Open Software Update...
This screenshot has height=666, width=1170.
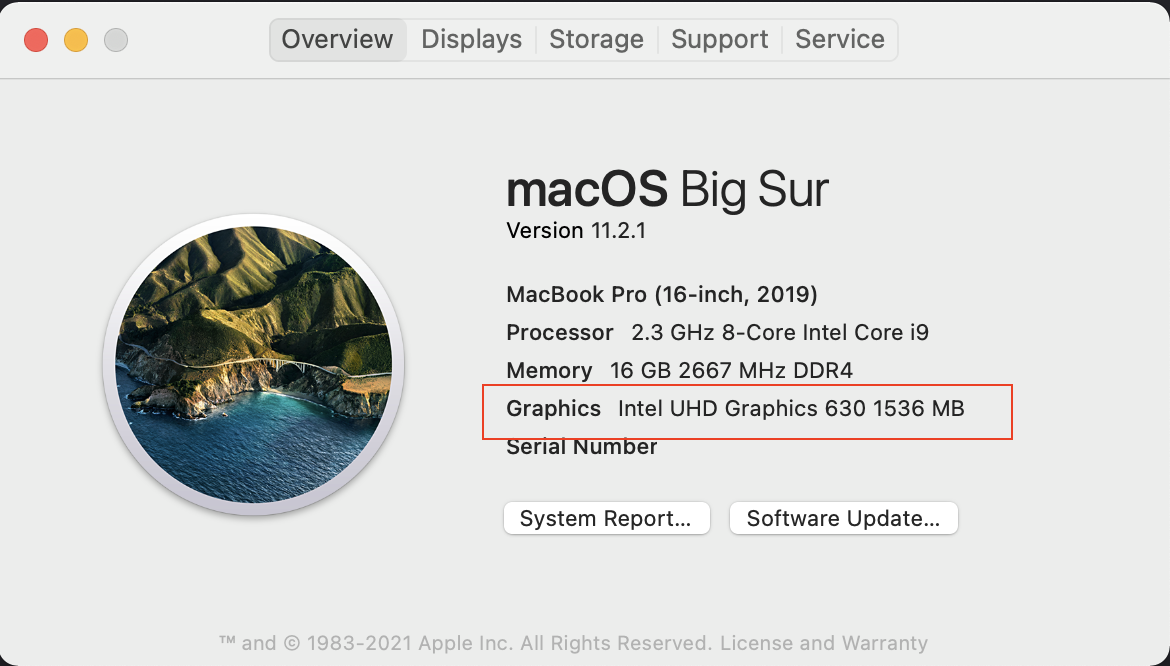(843, 519)
